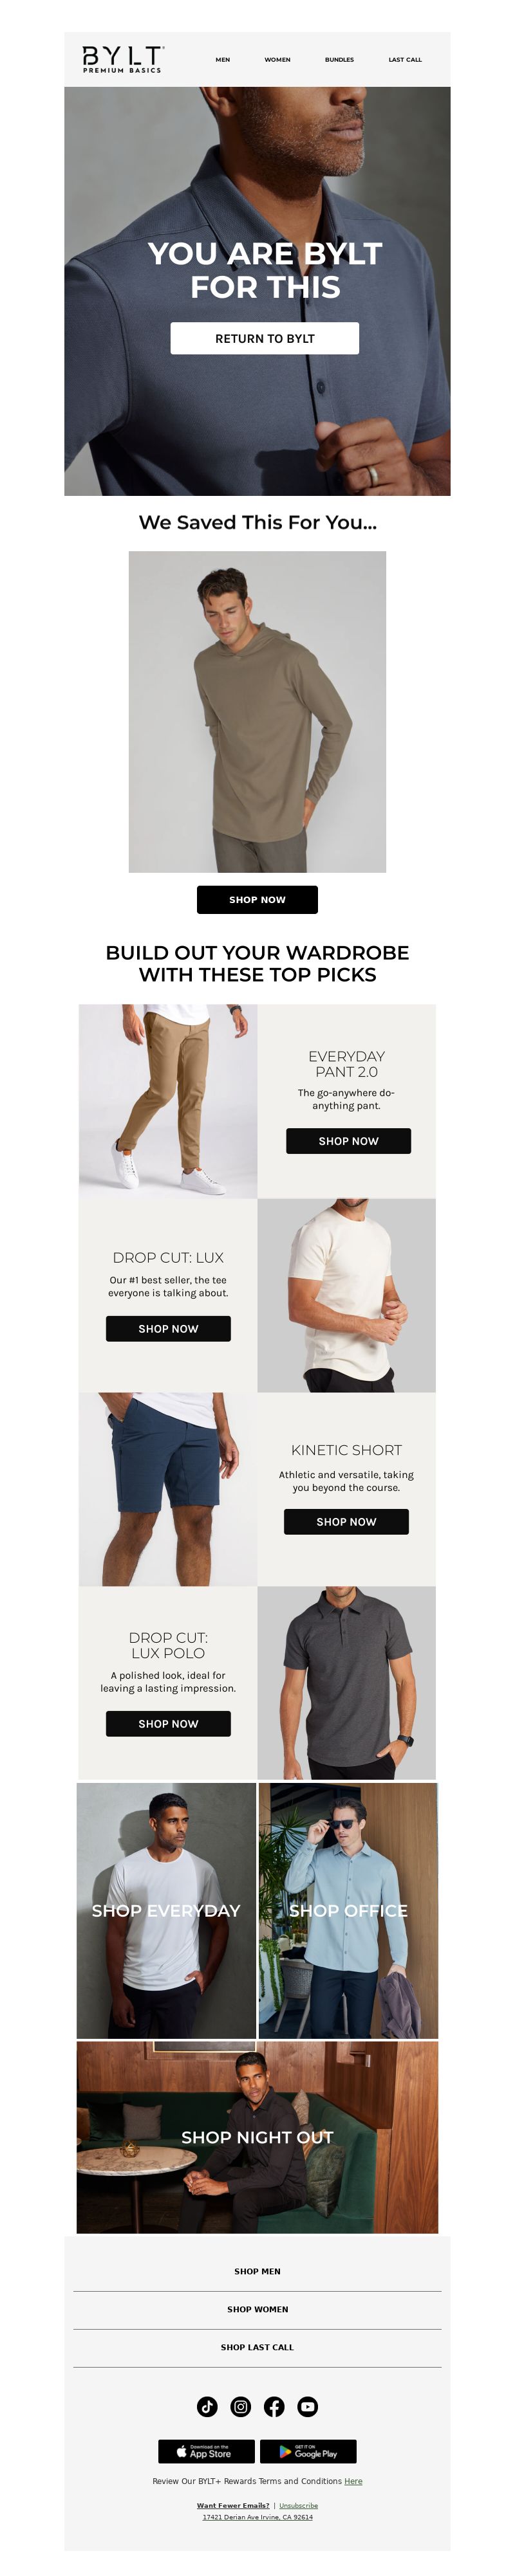
Task: Shop now for Kinetic Short
Action: pos(346,1522)
